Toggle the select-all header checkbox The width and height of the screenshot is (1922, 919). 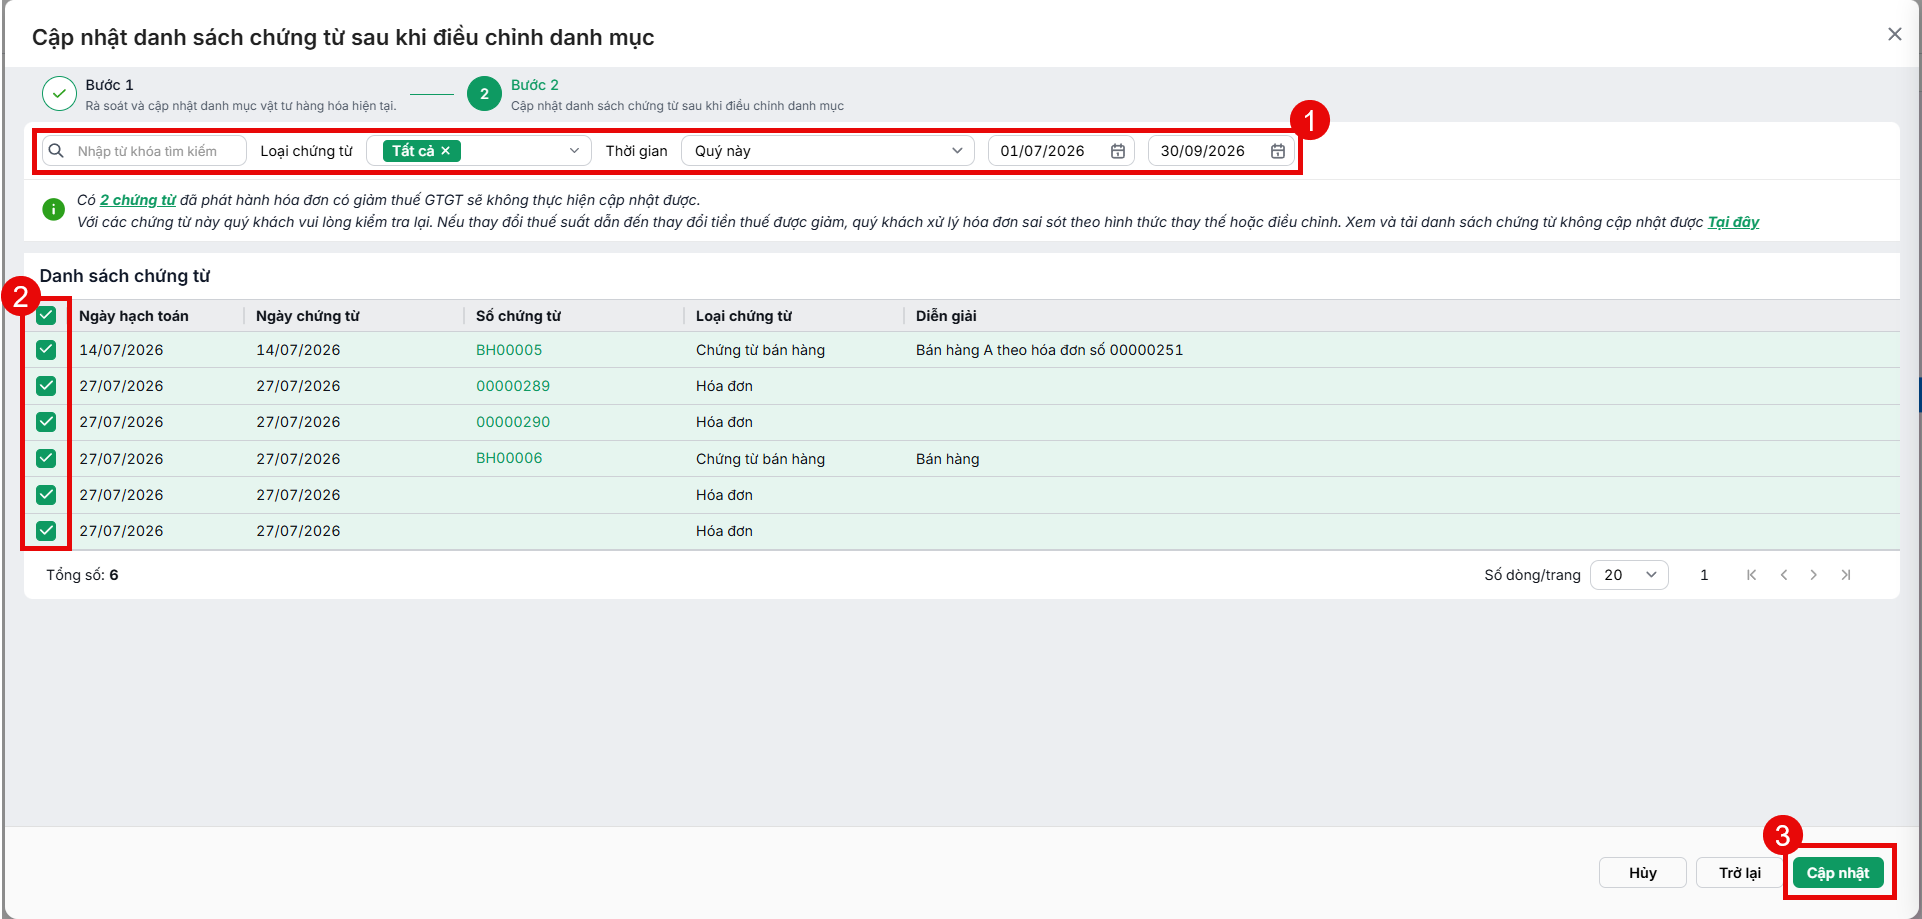tap(46, 316)
